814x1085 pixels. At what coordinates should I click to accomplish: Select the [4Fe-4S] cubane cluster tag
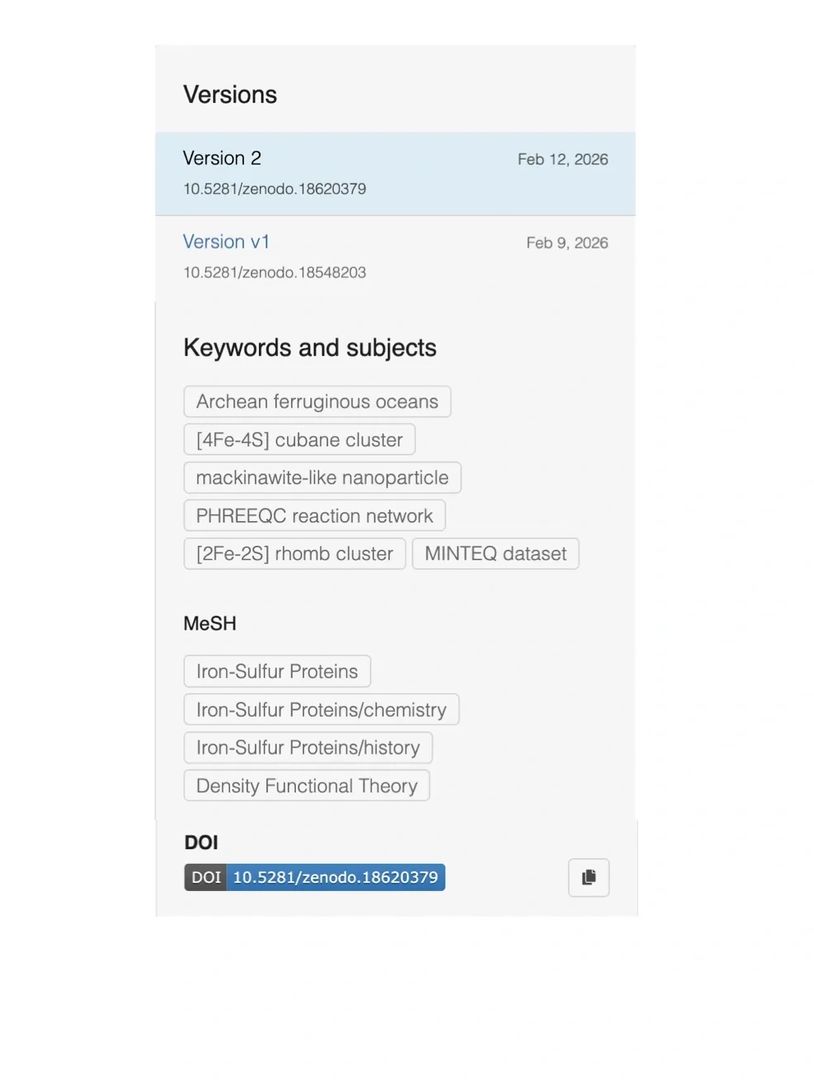pos(299,439)
